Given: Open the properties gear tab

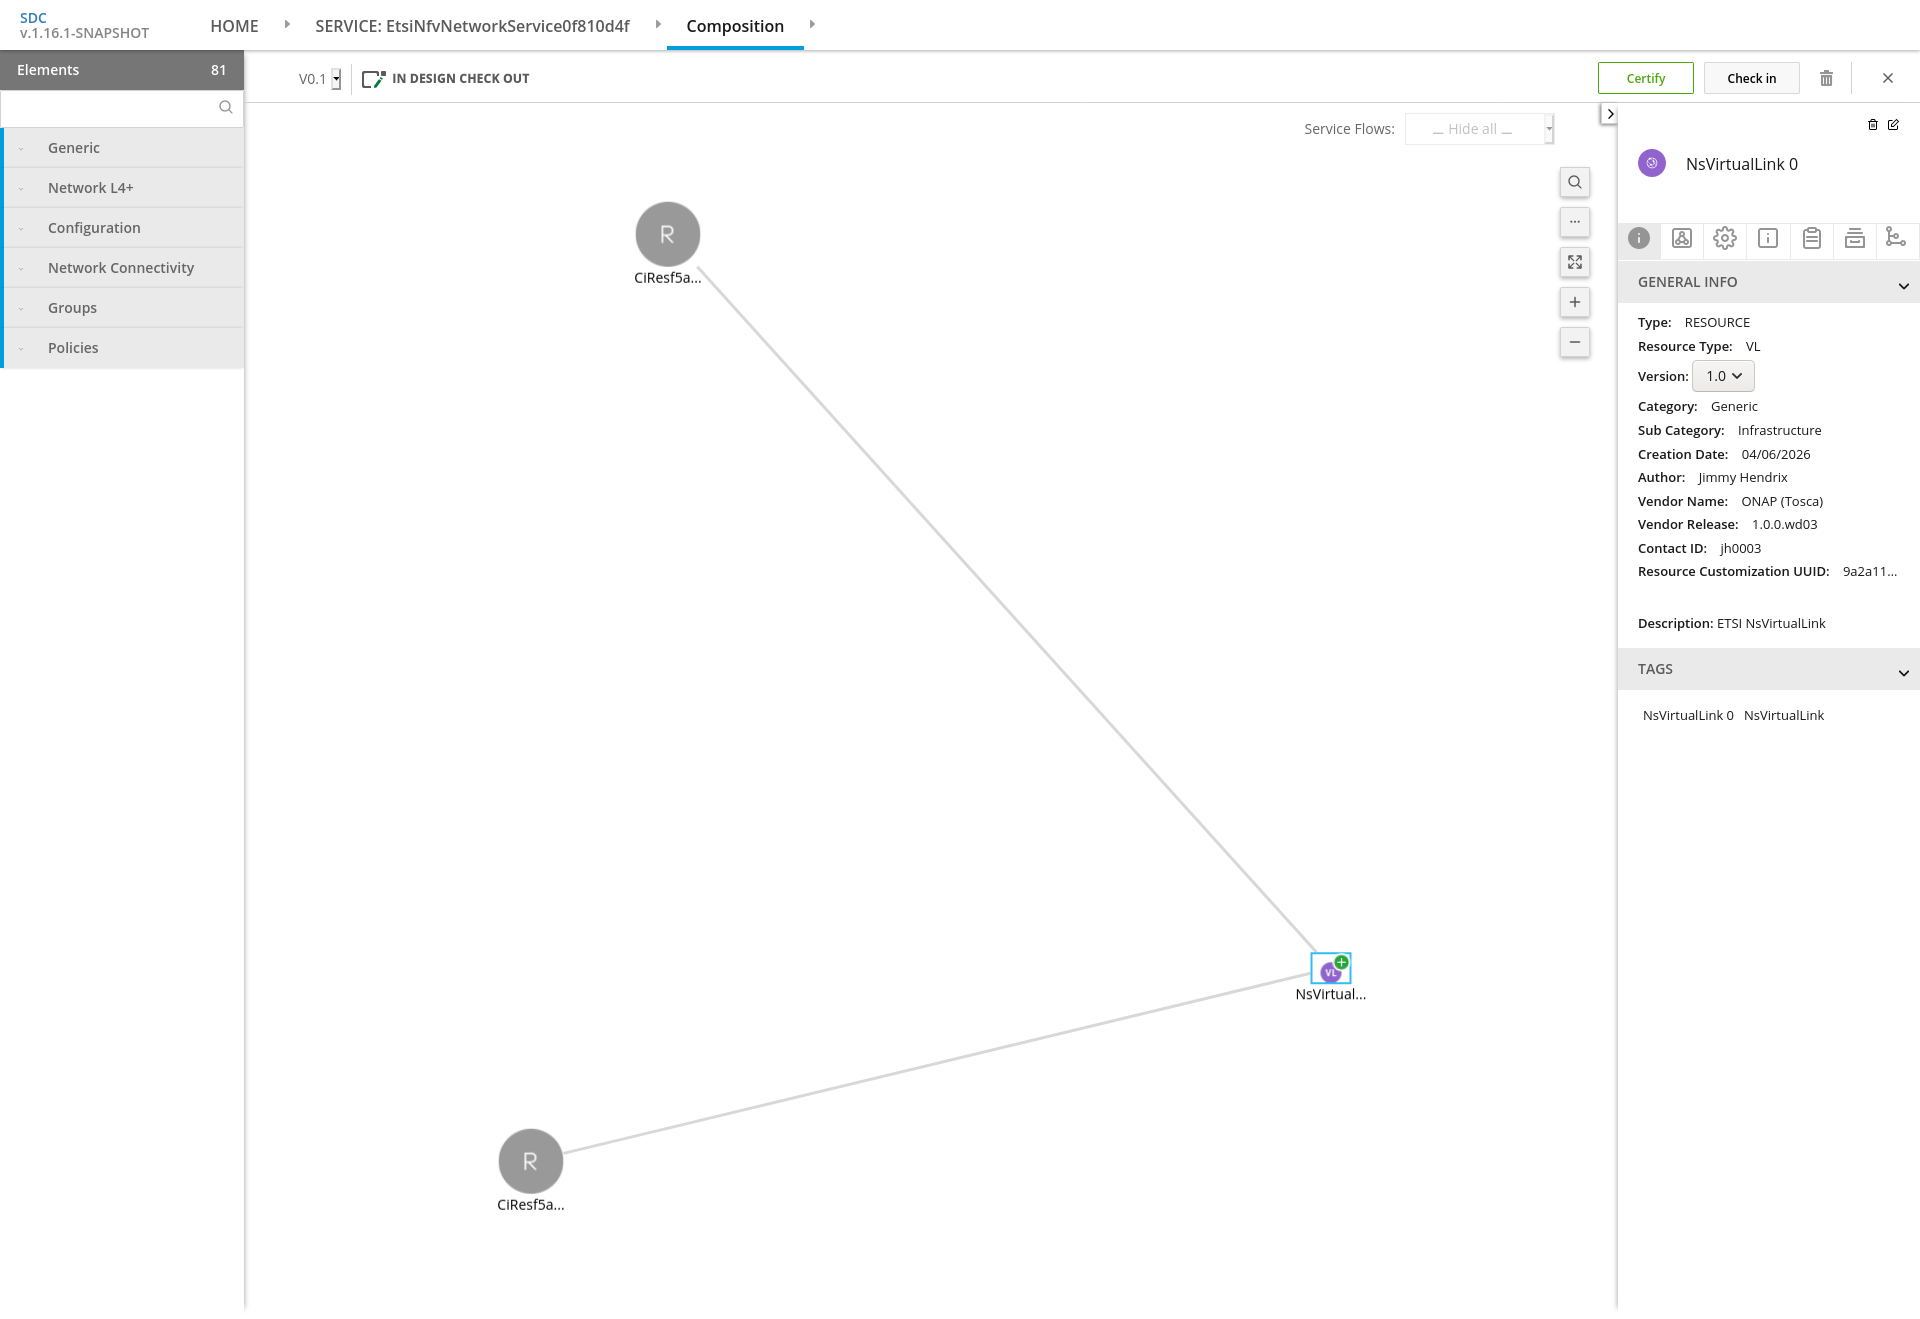Looking at the screenshot, I should coord(1724,238).
